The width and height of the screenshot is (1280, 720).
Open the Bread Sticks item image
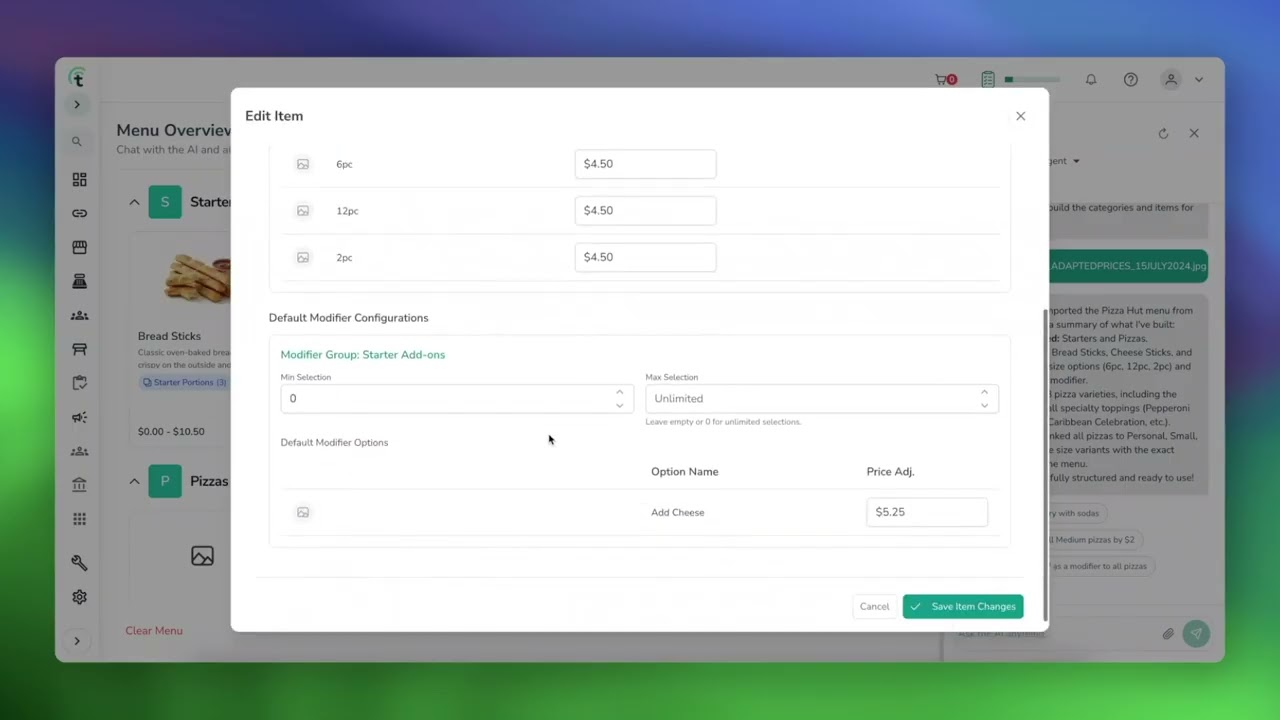click(198, 278)
